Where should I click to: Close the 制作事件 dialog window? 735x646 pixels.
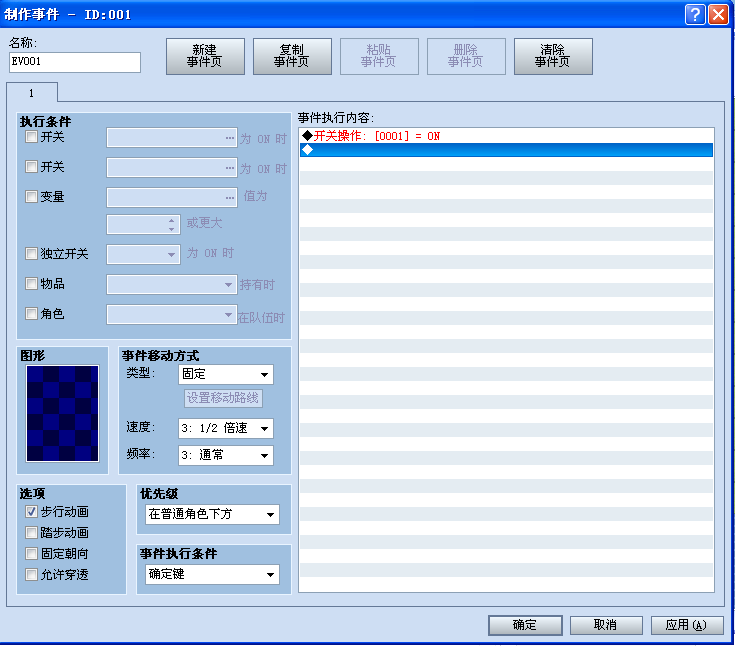[718, 15]
